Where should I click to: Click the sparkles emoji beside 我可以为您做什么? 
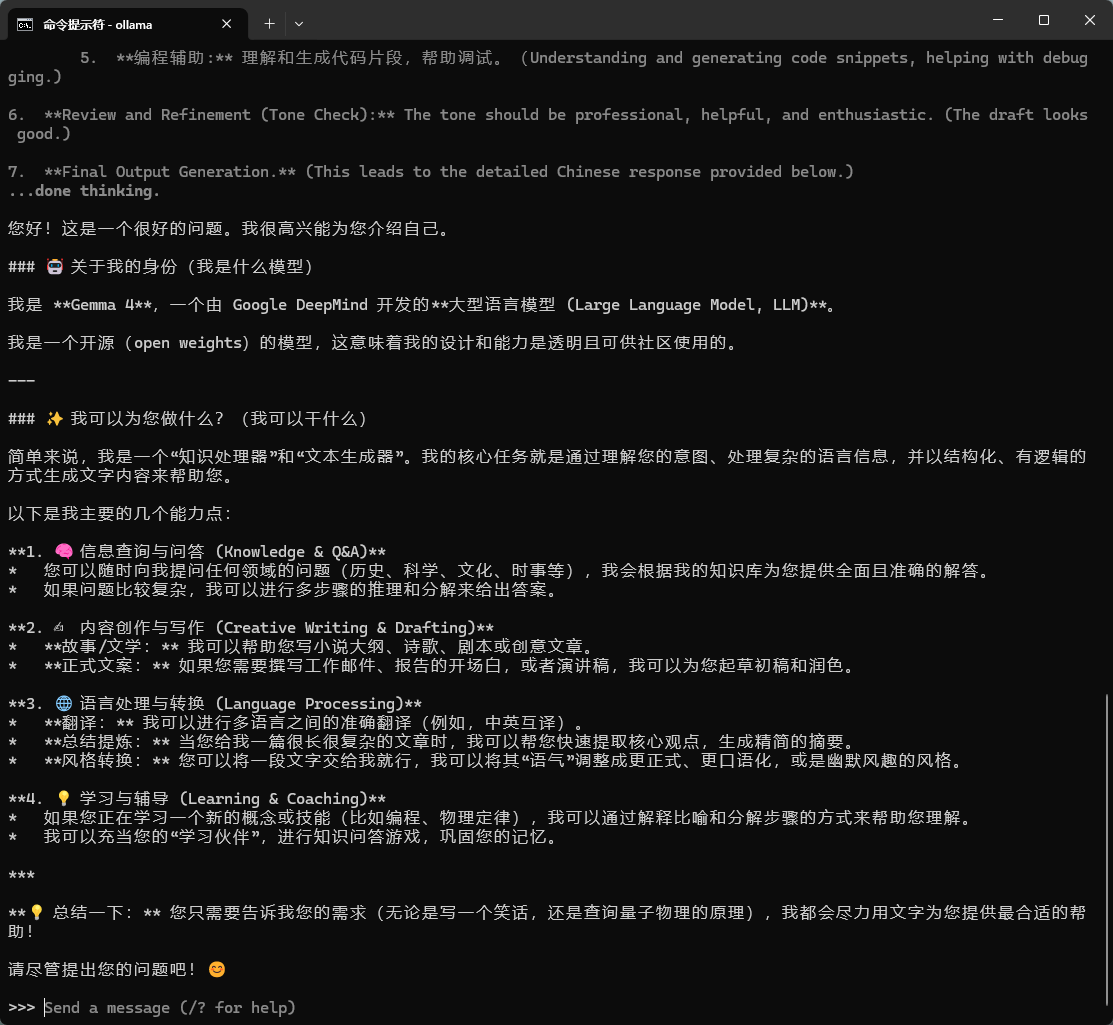tap(55, 418)
